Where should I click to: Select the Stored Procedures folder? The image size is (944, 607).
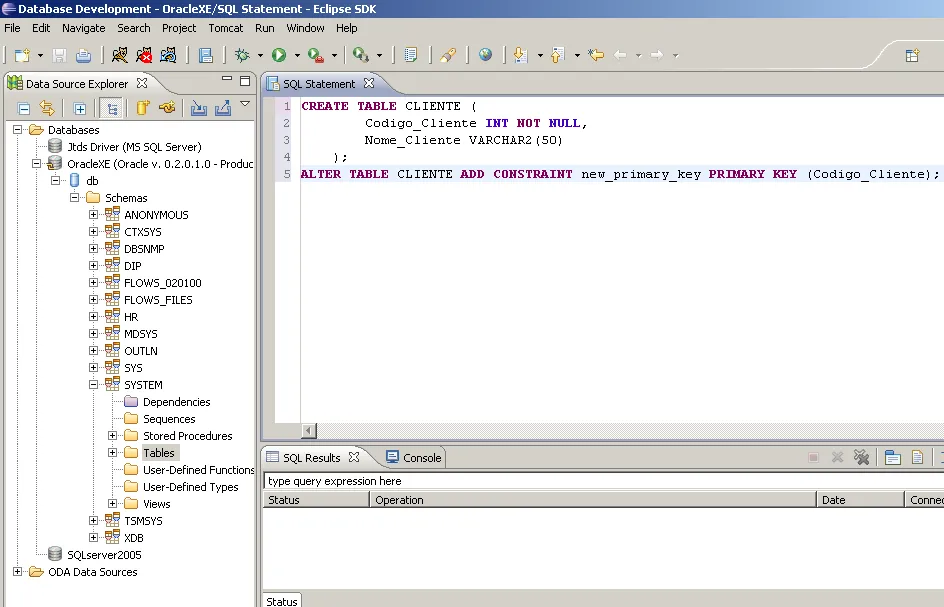click(187, 436)
